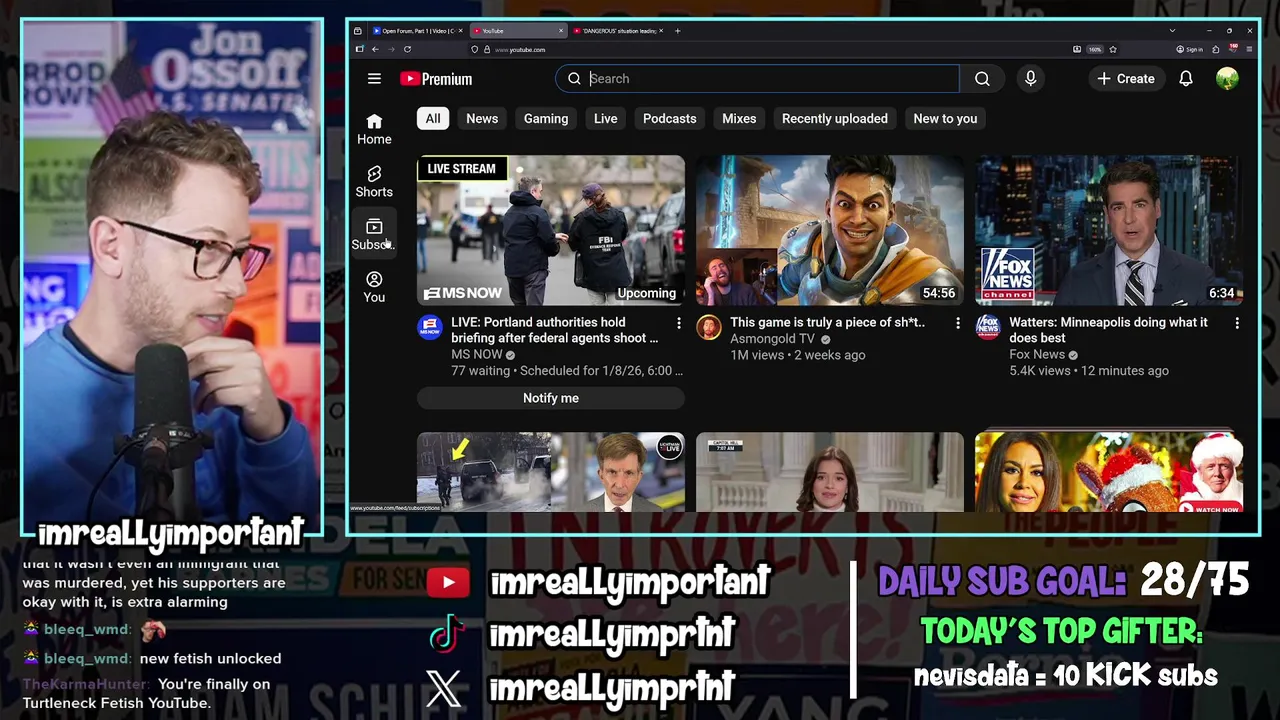Open options for Asmongold game video

click(958, 323)
